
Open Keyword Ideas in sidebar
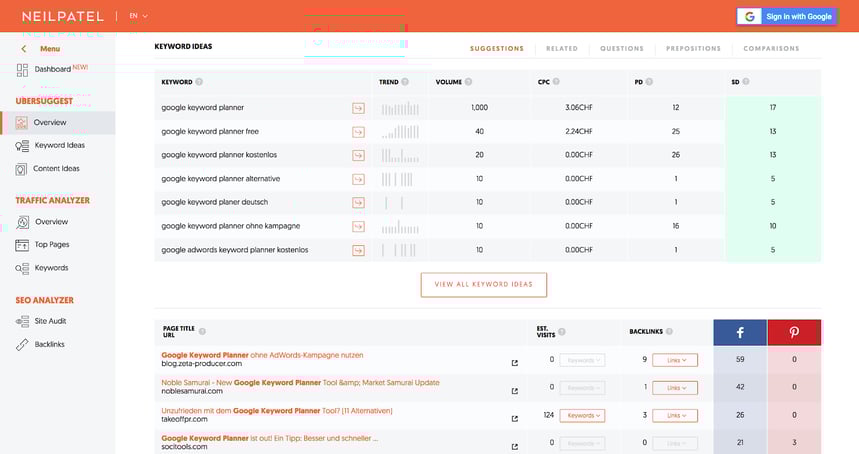[x=50, y=146]
